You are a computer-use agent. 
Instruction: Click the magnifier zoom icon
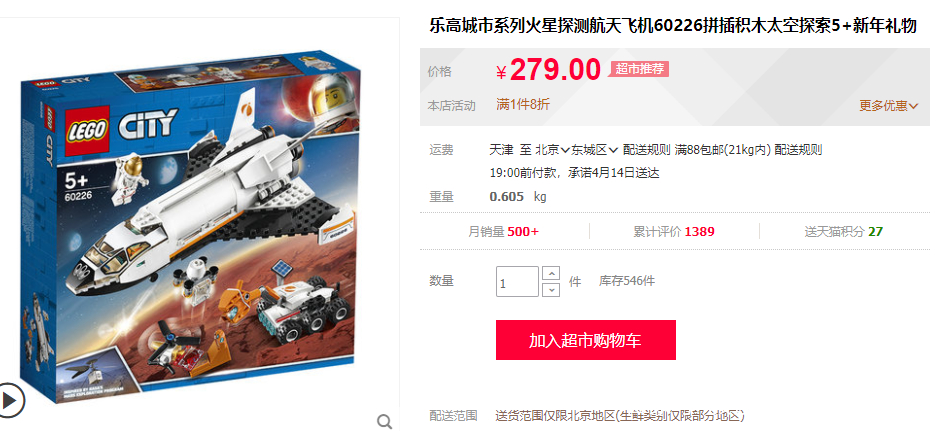click(384, 421)
